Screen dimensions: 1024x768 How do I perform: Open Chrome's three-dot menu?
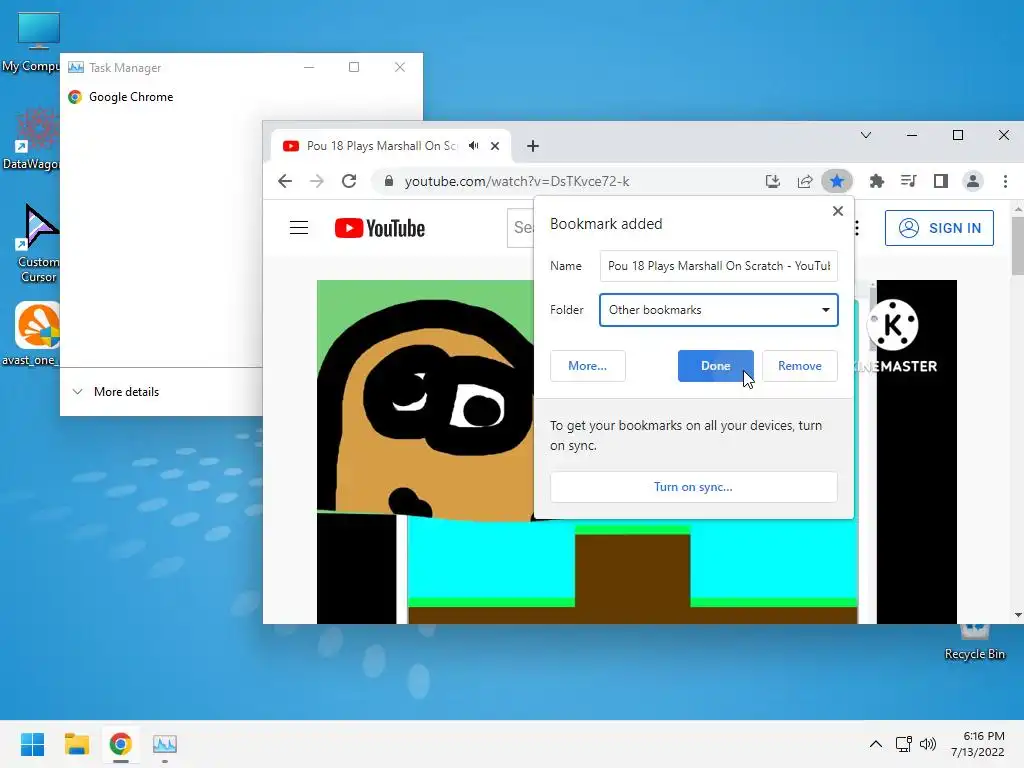click(1005, 181)
